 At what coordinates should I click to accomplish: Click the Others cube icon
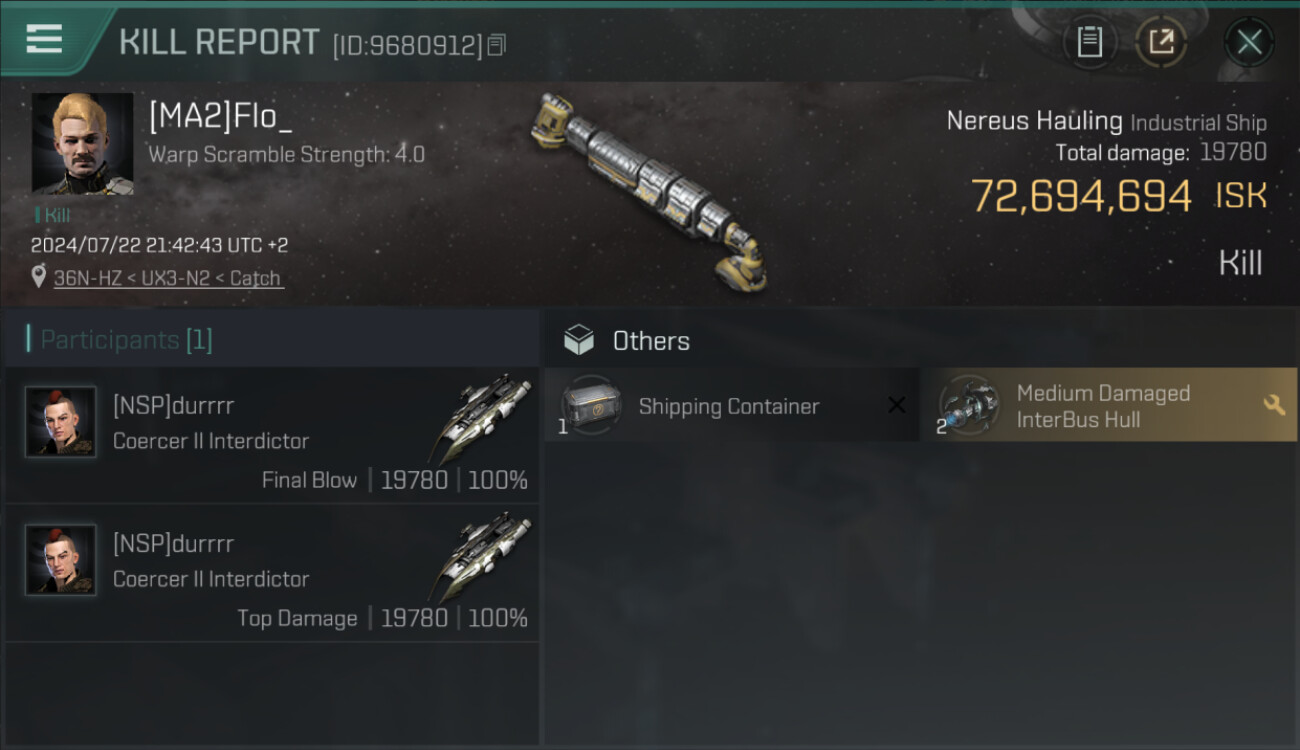tap(578, 341)
